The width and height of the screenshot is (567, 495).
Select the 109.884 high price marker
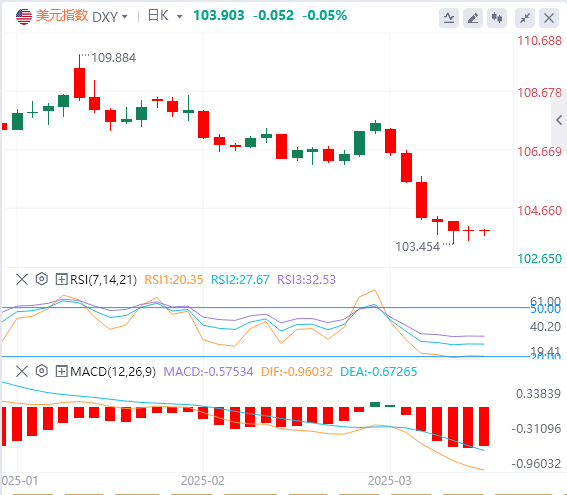click(113, 58)
